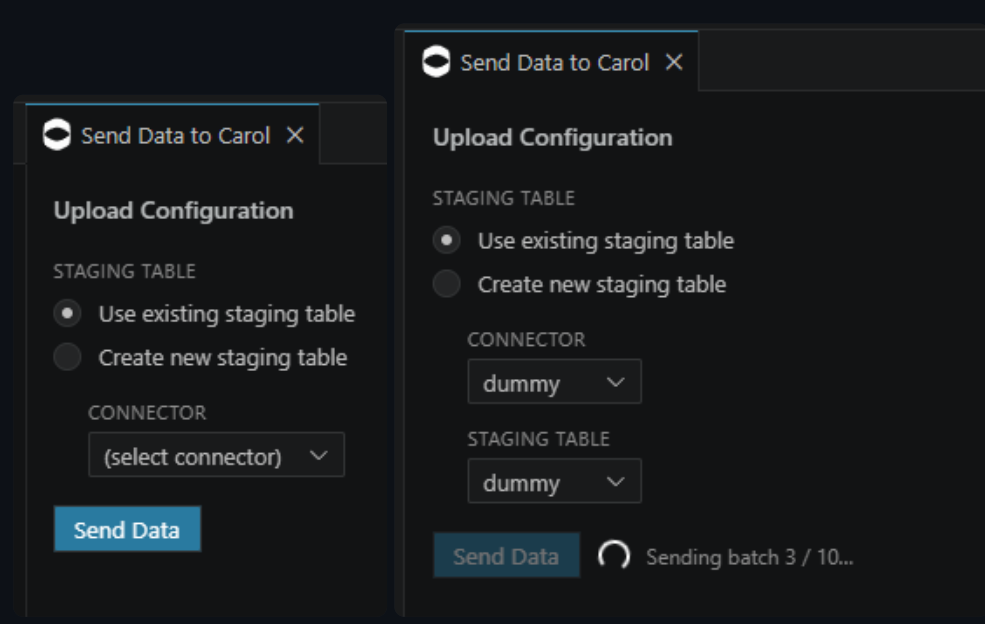Select right panel's Send Data to Carol tab
The image size is (985, 624).
coord(551,61)
